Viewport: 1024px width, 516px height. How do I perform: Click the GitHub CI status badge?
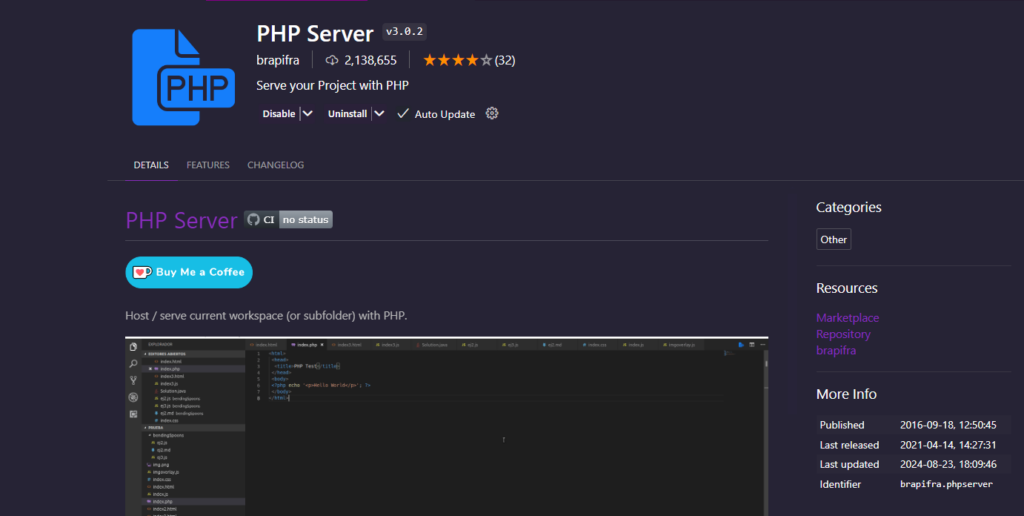coord(288,219)
